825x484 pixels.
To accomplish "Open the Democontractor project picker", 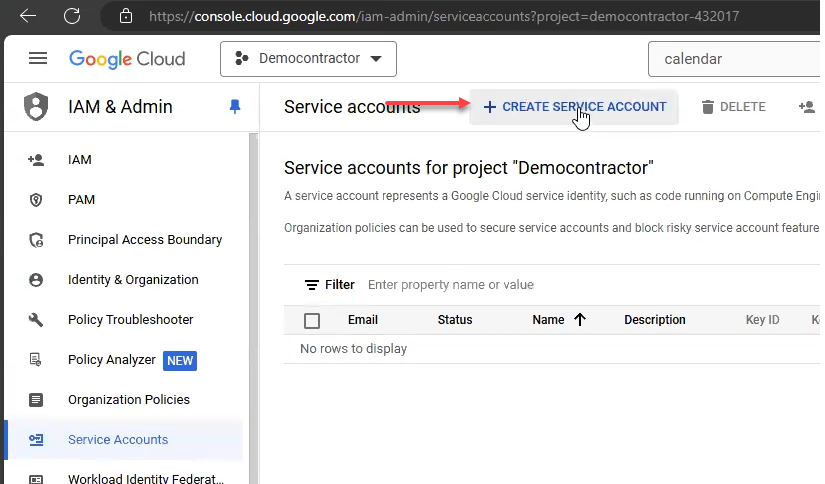I will click(x=308, y=59).
